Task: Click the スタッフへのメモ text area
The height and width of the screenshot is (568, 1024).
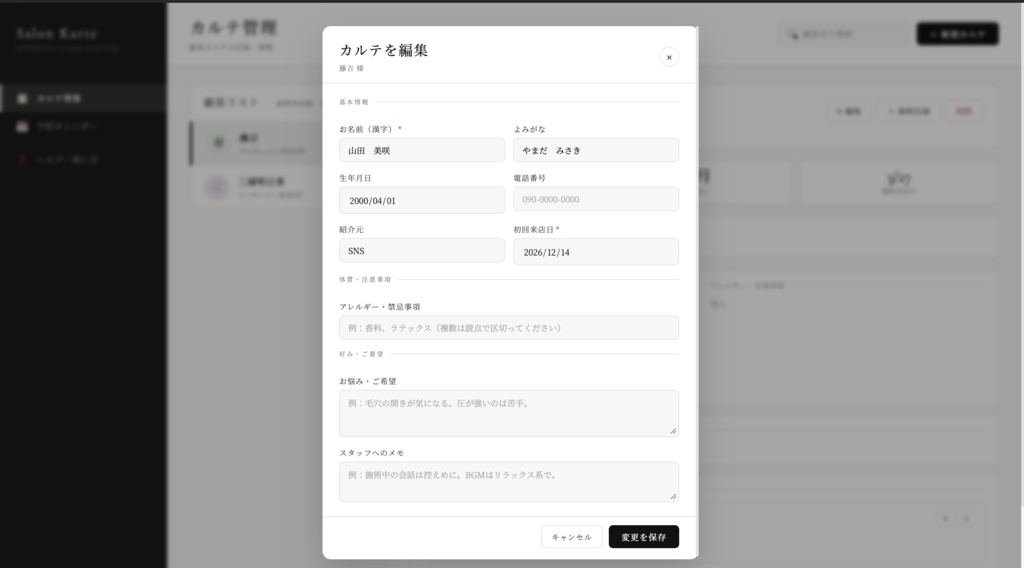Action: 509,482
